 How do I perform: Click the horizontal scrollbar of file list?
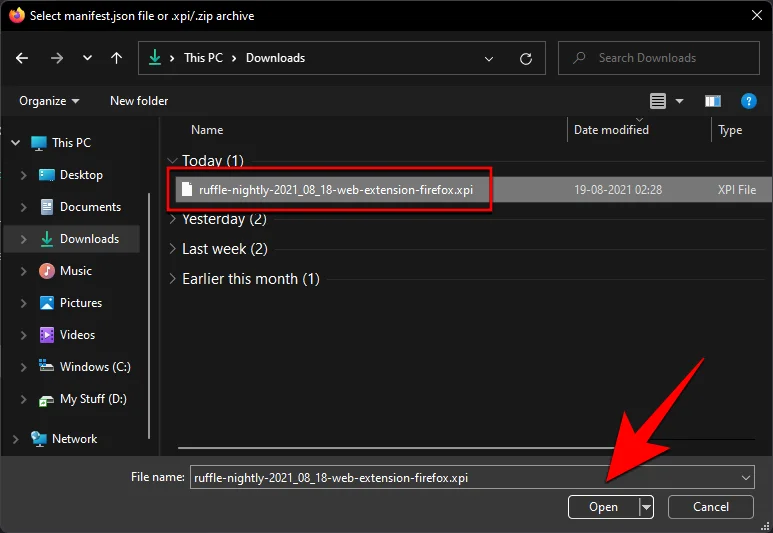pos(394,448)
